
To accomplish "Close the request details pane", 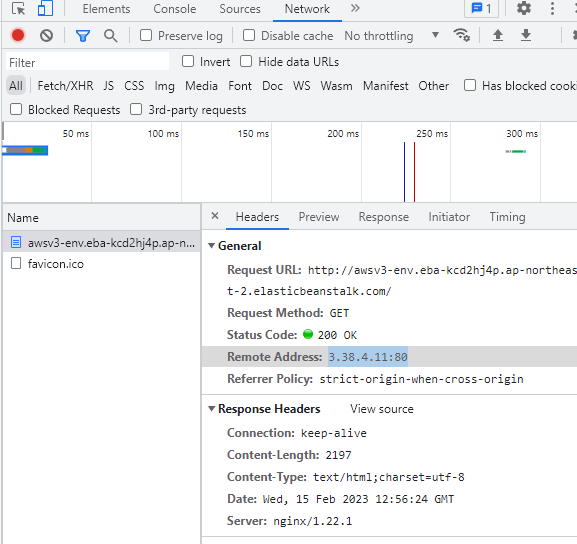I will coord(215,216).
